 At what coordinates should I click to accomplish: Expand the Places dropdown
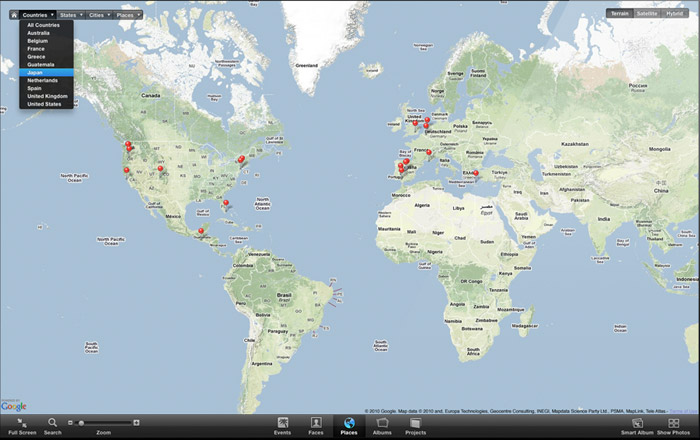[127, 15]
